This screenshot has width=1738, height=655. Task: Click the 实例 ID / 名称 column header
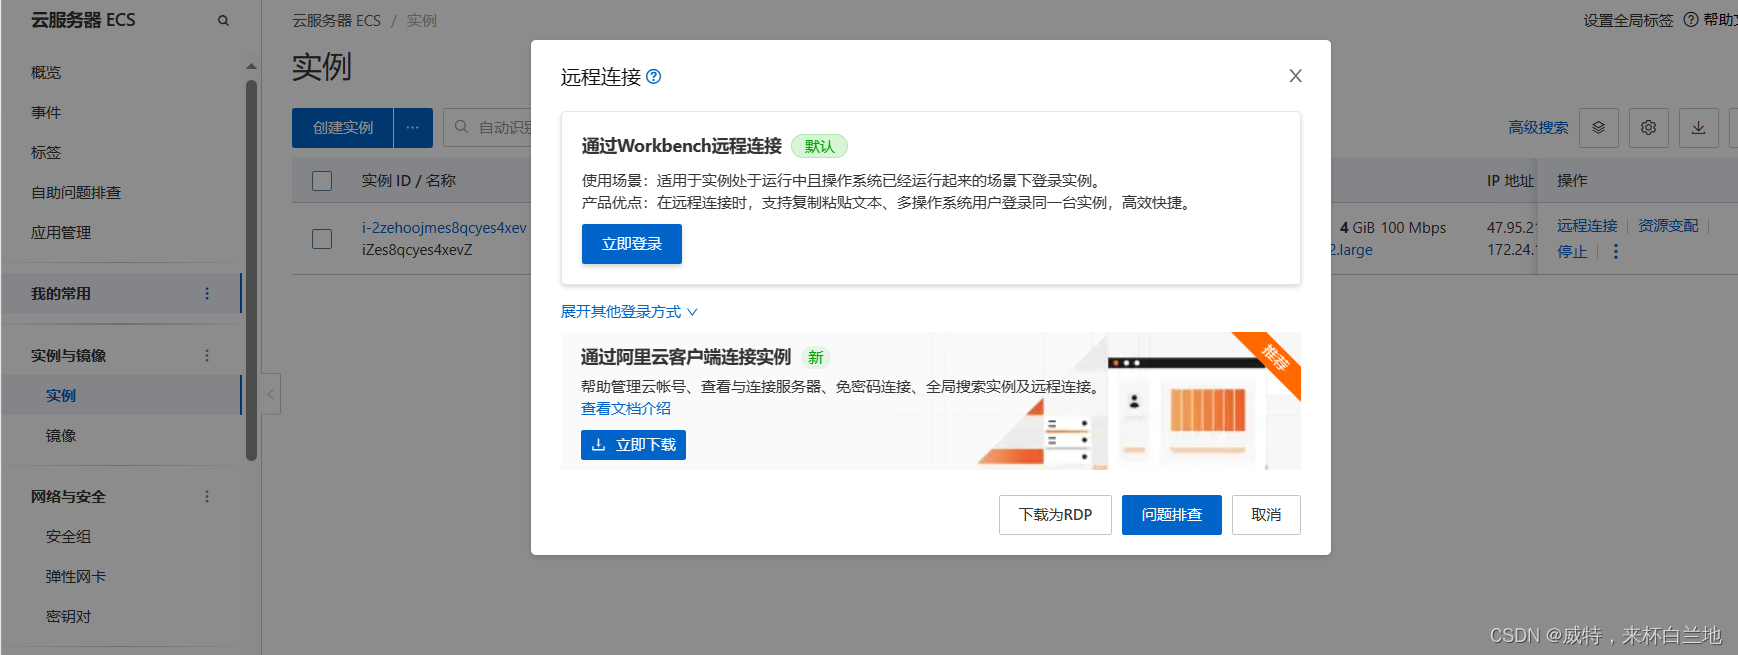(x=408, y=181)
